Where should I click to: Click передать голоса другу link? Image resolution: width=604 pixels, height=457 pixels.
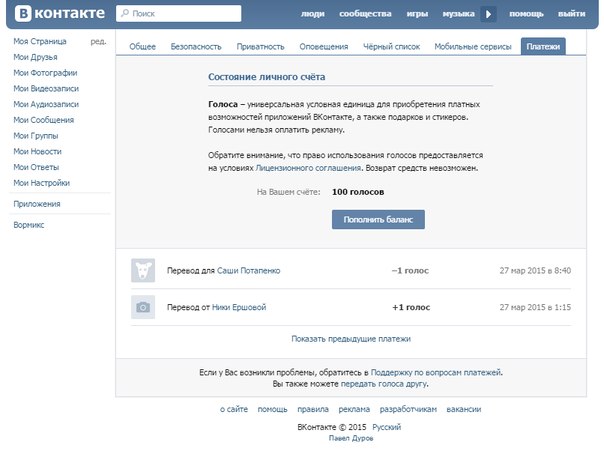pyautogui.click(x=384, y=384)
